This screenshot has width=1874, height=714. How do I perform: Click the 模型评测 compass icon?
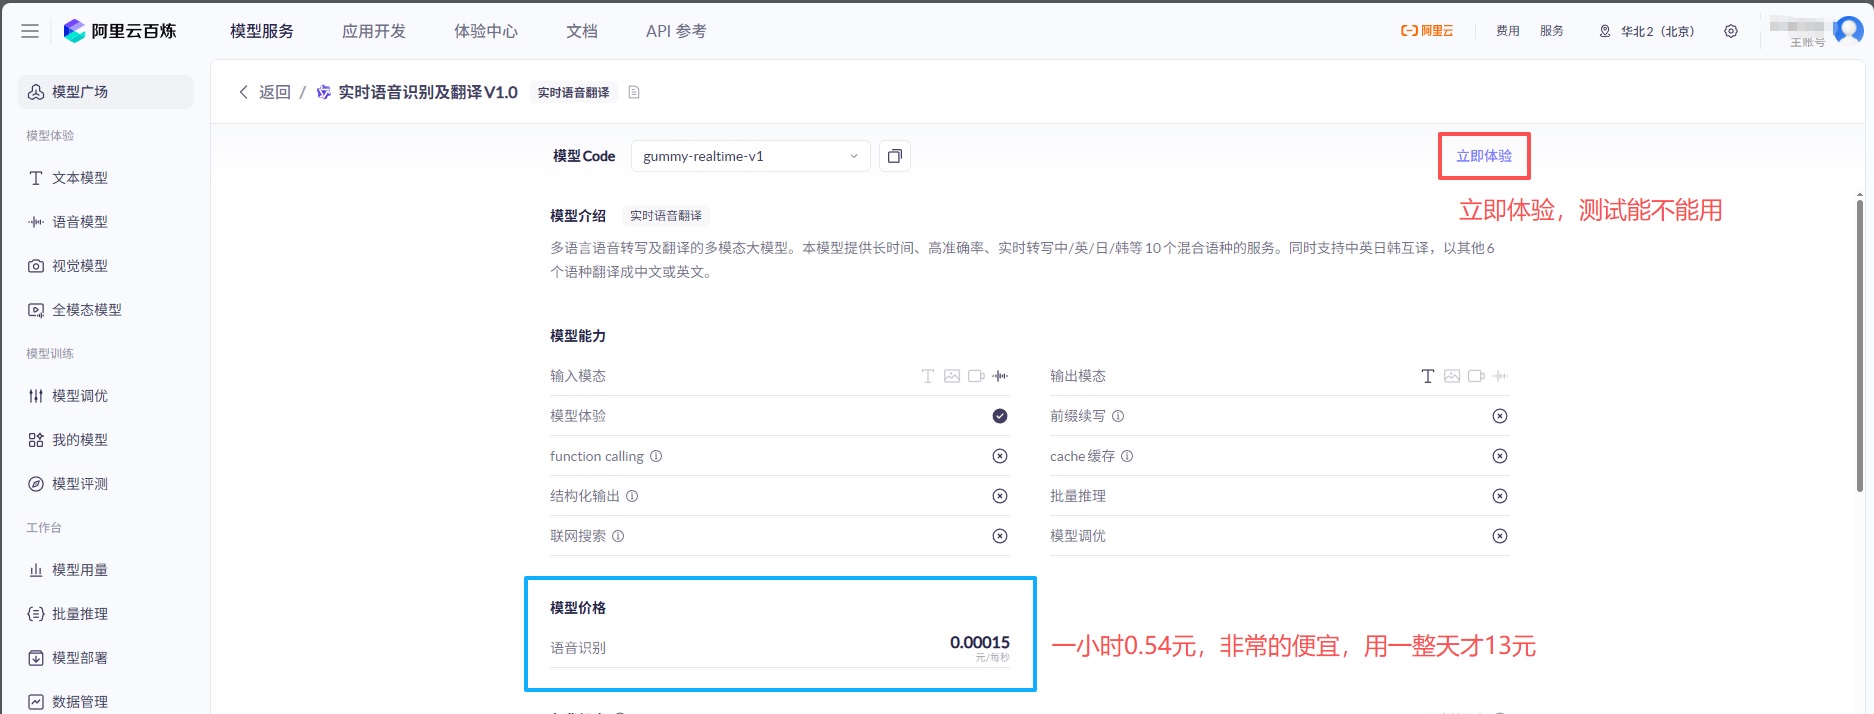36,484
